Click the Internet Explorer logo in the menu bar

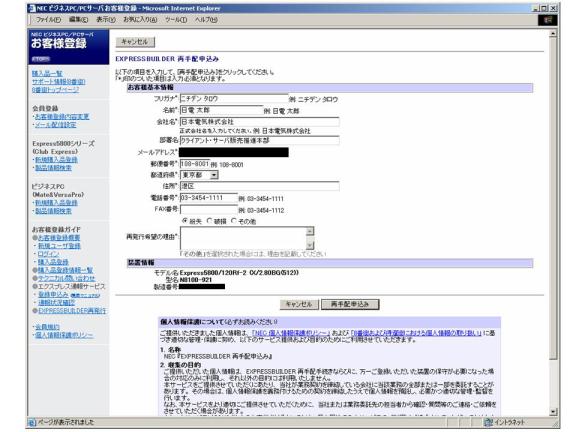[x=548, y=20]
